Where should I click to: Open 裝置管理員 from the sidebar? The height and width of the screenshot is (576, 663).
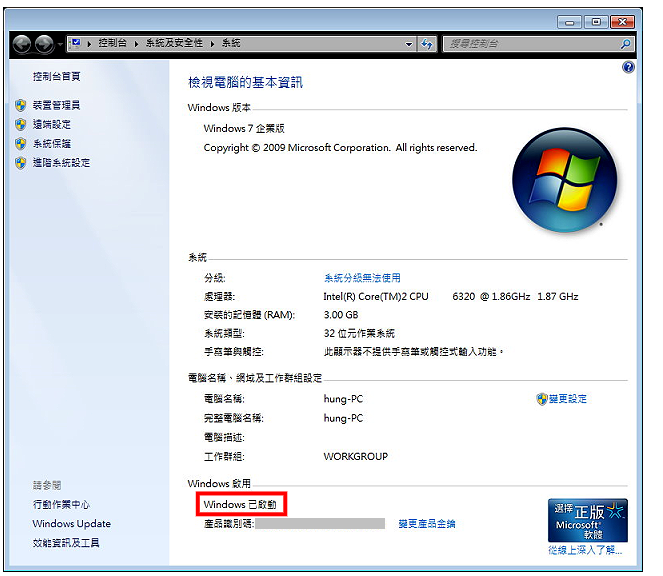[x=56, y=105]
